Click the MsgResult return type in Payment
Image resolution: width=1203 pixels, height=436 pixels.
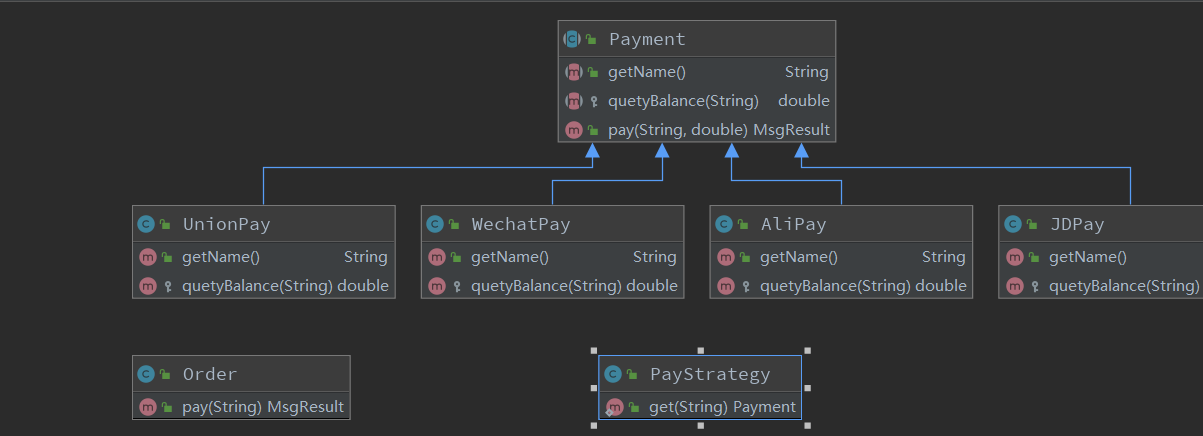[x=791, y=130]
